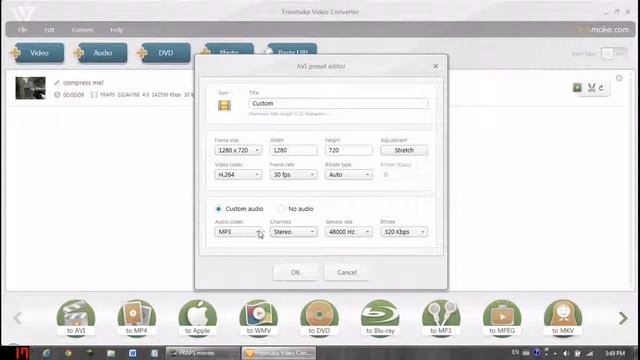Toggle the Join files switch

[613, 53]
